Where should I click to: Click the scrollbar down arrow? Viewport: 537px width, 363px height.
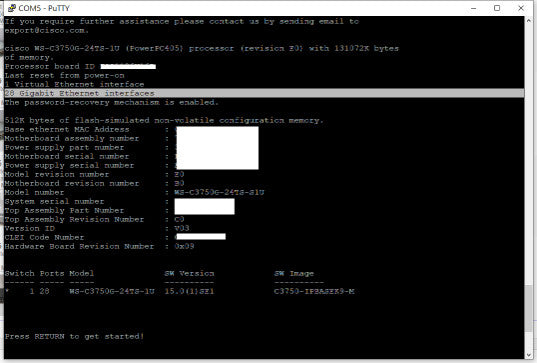click(528, 355)
